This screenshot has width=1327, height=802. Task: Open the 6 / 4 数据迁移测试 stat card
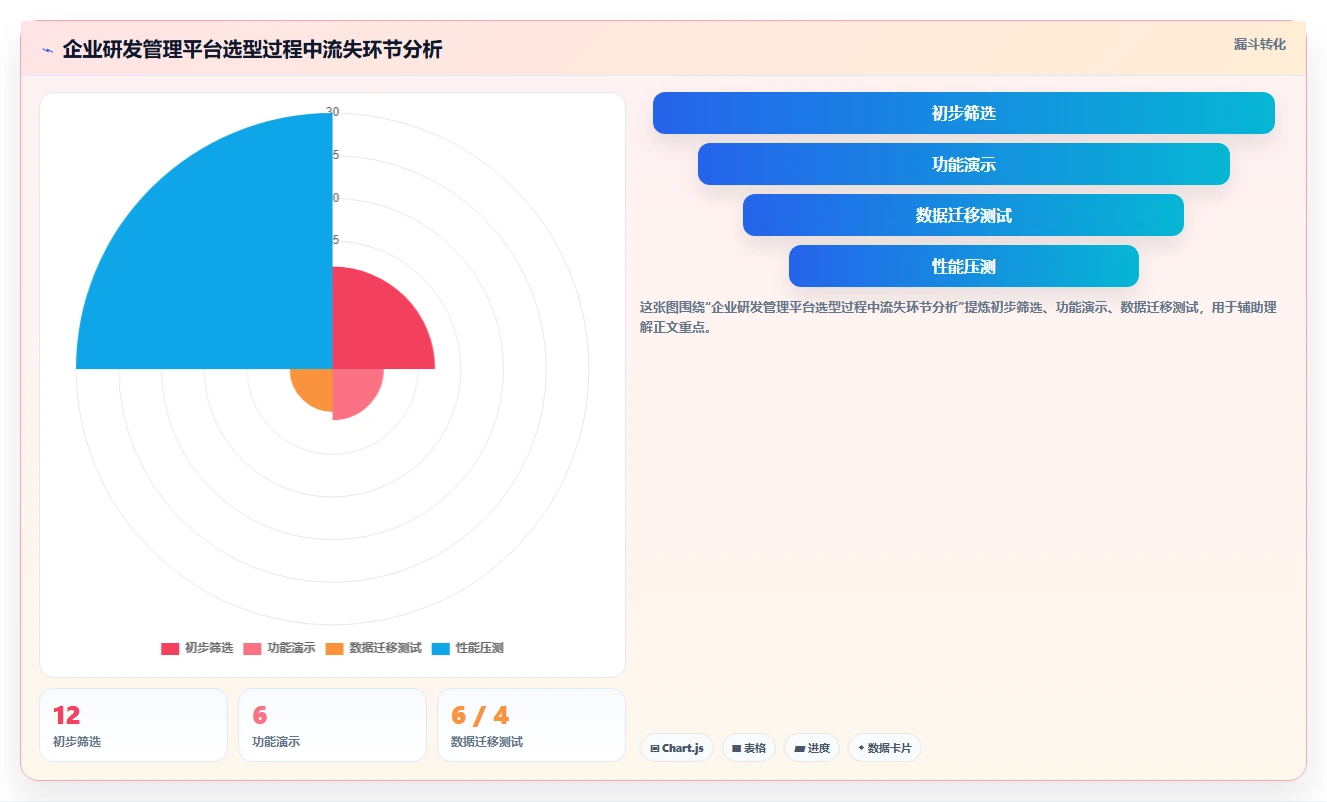tap(531, 725)
